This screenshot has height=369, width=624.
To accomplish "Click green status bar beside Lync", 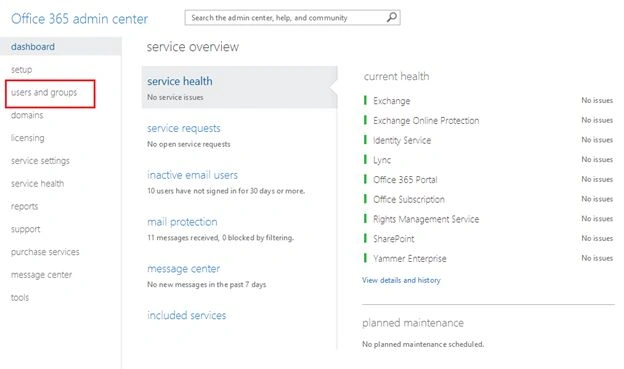I will (365, 159).
